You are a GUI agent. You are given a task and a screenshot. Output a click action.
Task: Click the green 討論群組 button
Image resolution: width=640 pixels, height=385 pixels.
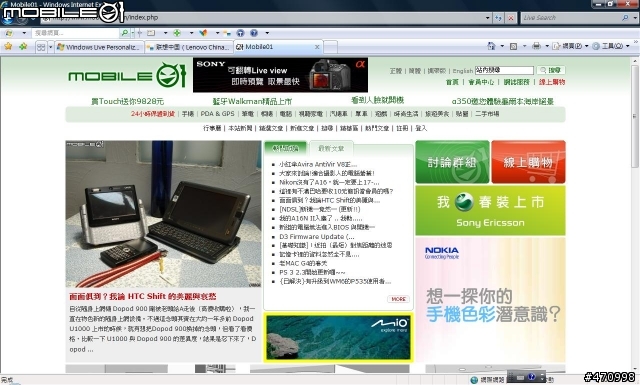point(452,162)
